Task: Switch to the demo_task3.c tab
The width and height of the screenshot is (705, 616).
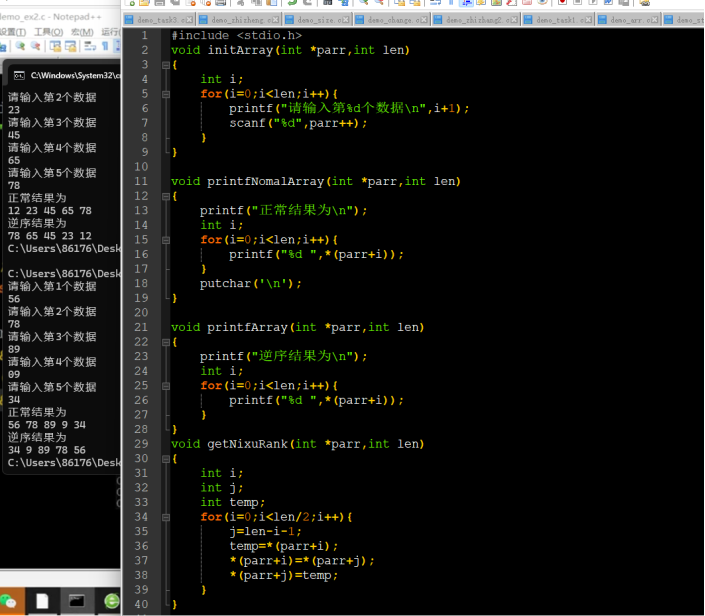Action: click(159, 20)
